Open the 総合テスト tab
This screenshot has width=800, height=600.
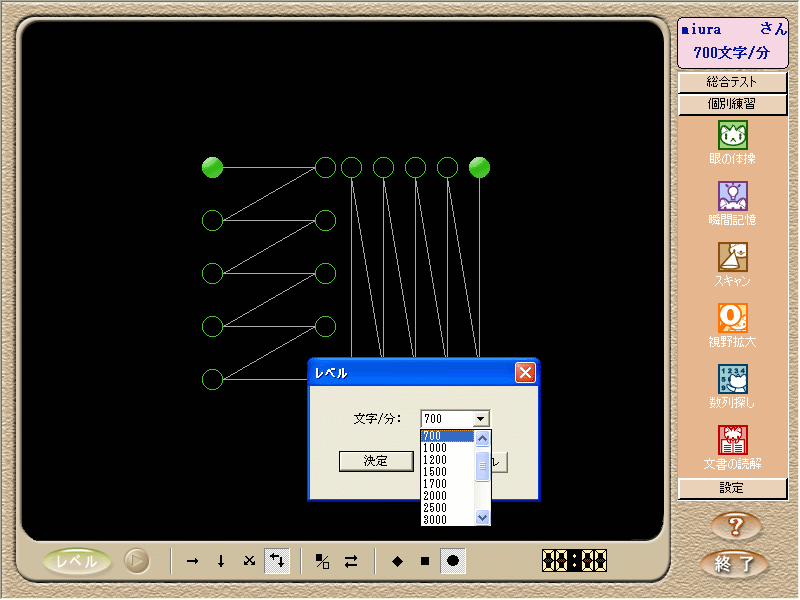point(732,82)
